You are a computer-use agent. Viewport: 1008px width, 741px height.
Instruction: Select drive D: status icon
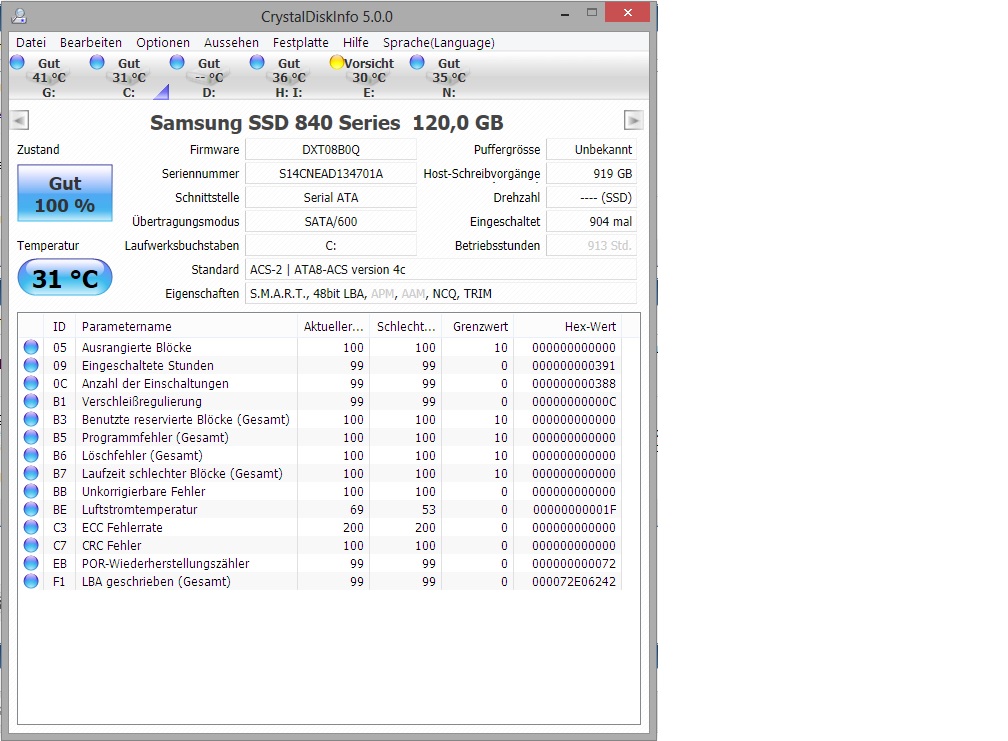pyautogui.click(x=177, y=62)
